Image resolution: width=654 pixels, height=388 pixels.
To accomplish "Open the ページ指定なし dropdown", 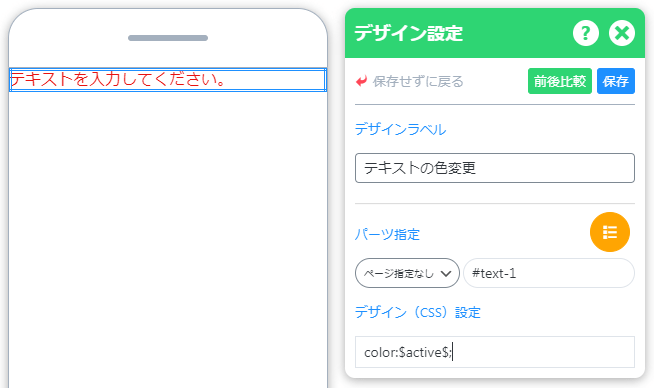I will pyautogui.click(x=407, y=273).
